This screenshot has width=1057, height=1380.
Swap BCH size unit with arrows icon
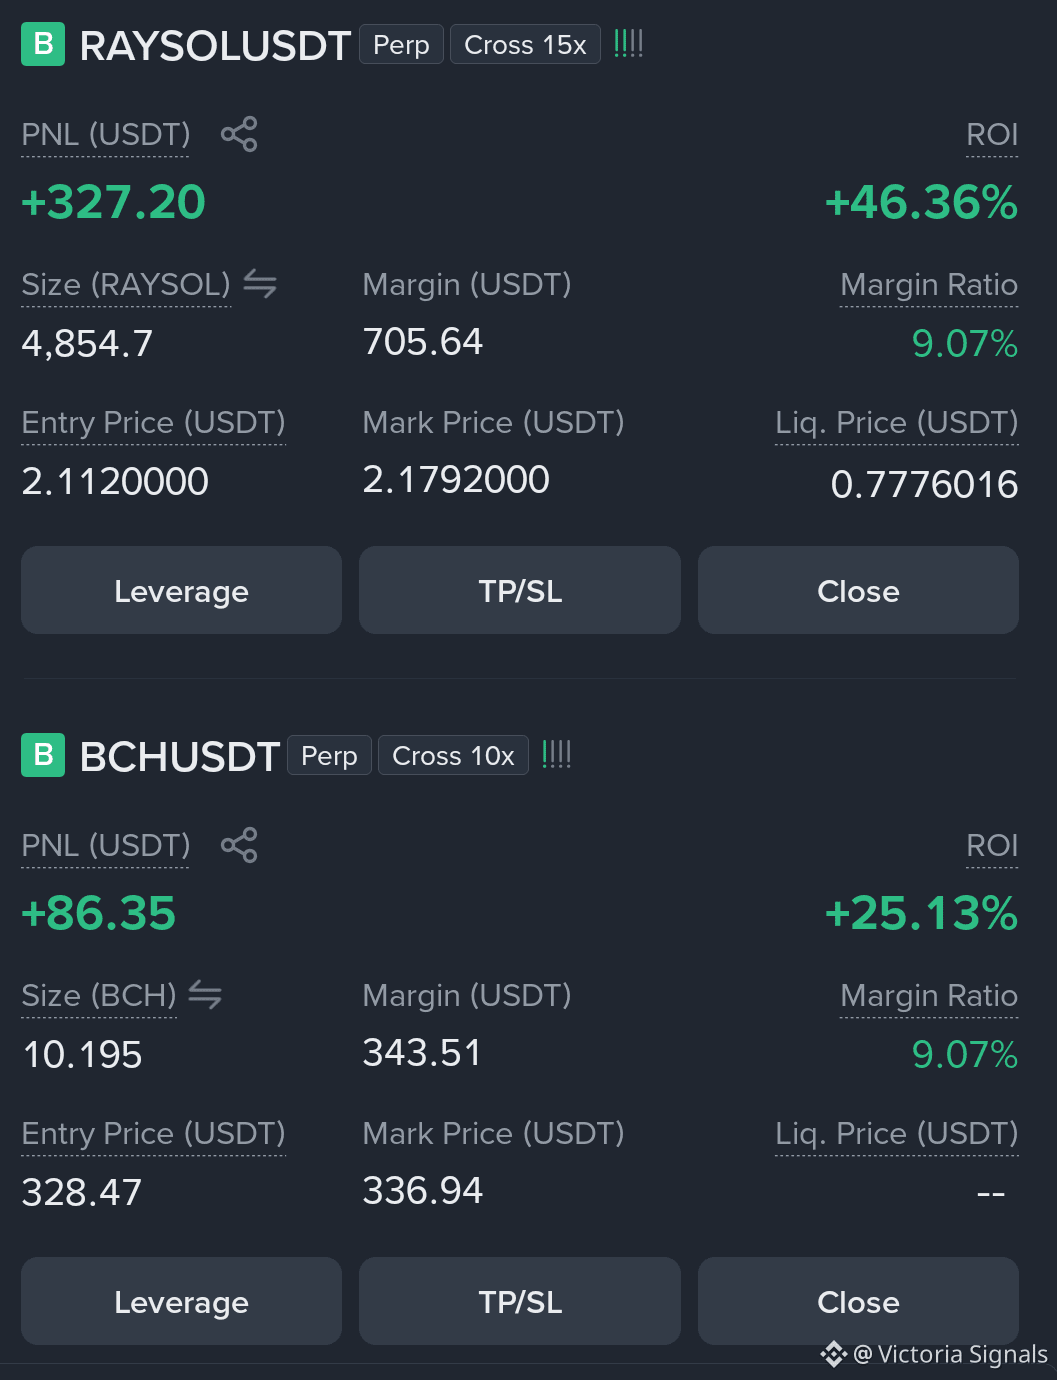pos(205,995)
